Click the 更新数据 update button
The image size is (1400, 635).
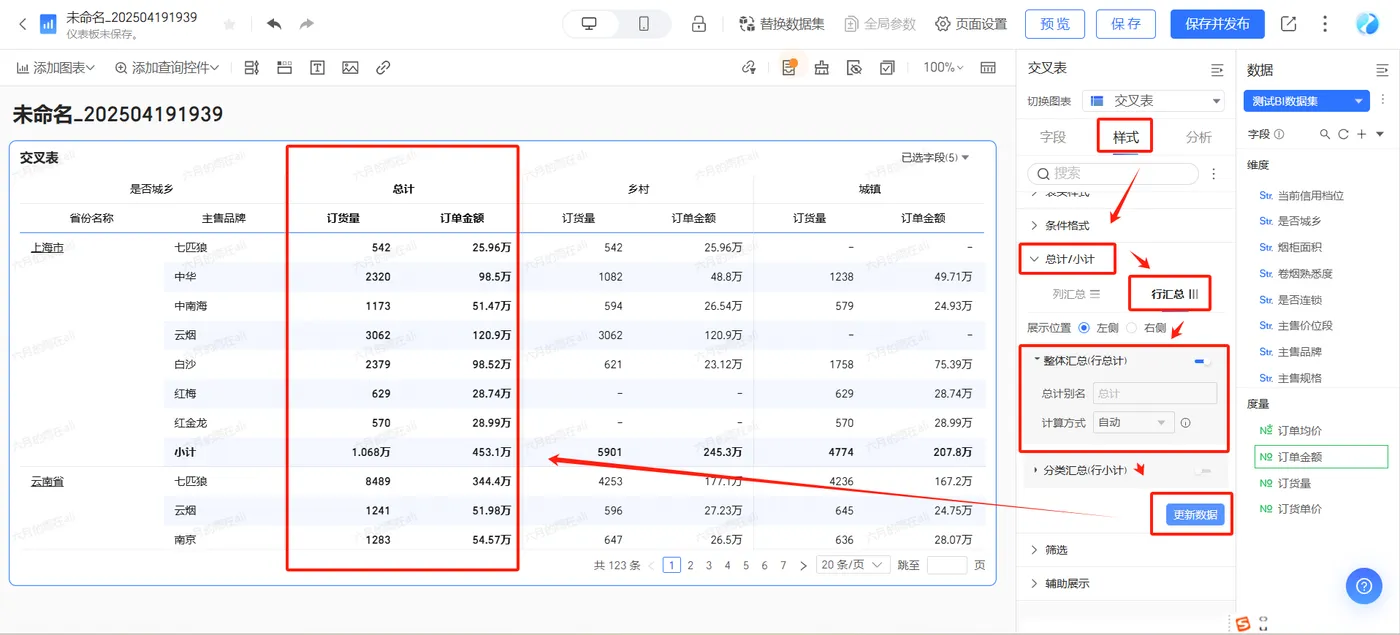[1195, 514]
